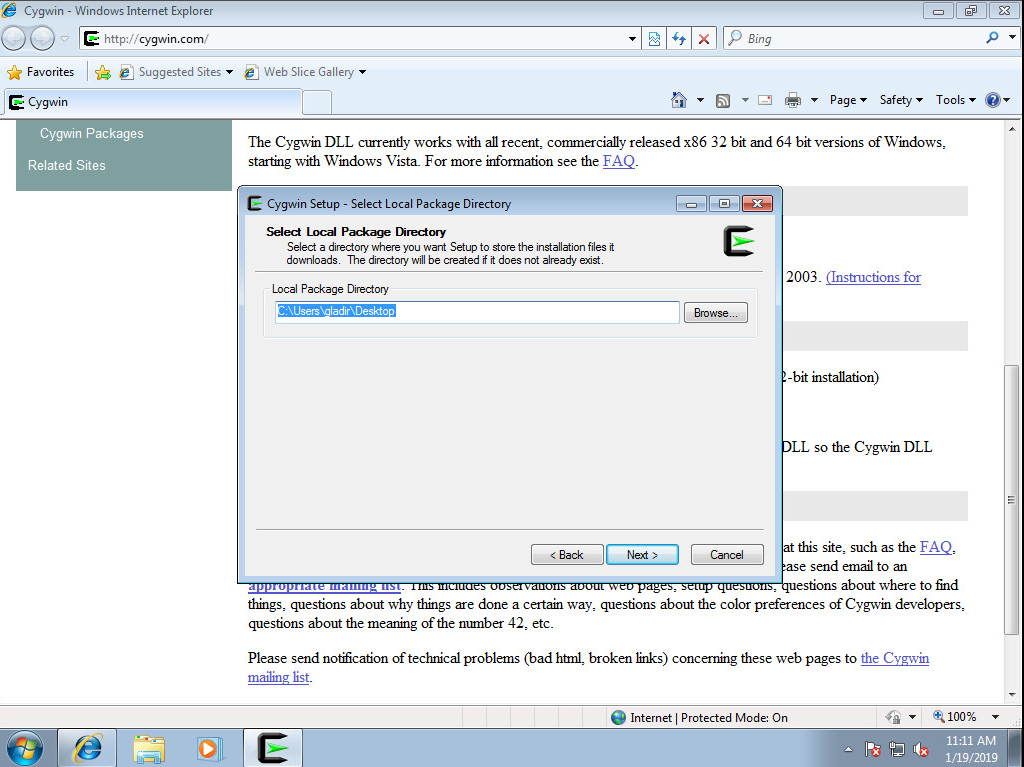Viewport: 1024px width, 767px height.
Task: Click the magnifier search icon
Action: [x=993, y=38]
